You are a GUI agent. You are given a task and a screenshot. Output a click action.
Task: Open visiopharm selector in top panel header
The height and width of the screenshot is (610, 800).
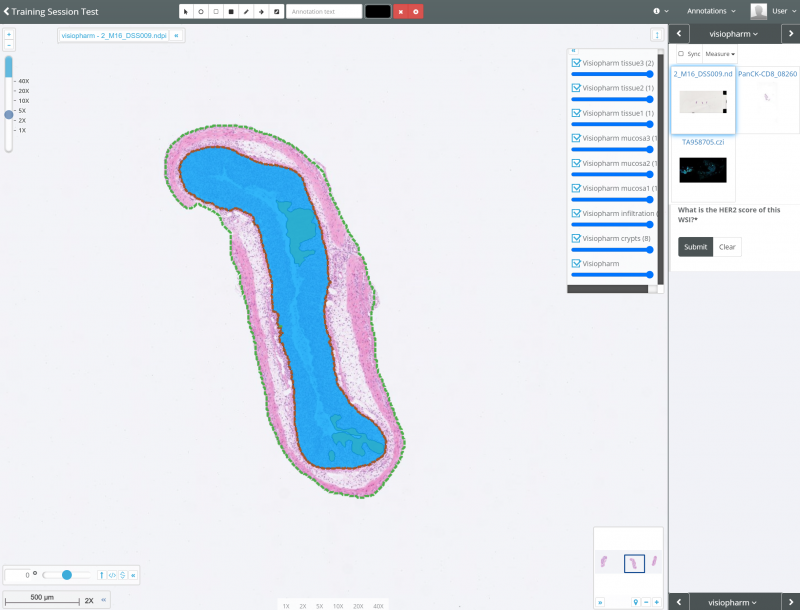pyautogui.click(x=733, y=34)
